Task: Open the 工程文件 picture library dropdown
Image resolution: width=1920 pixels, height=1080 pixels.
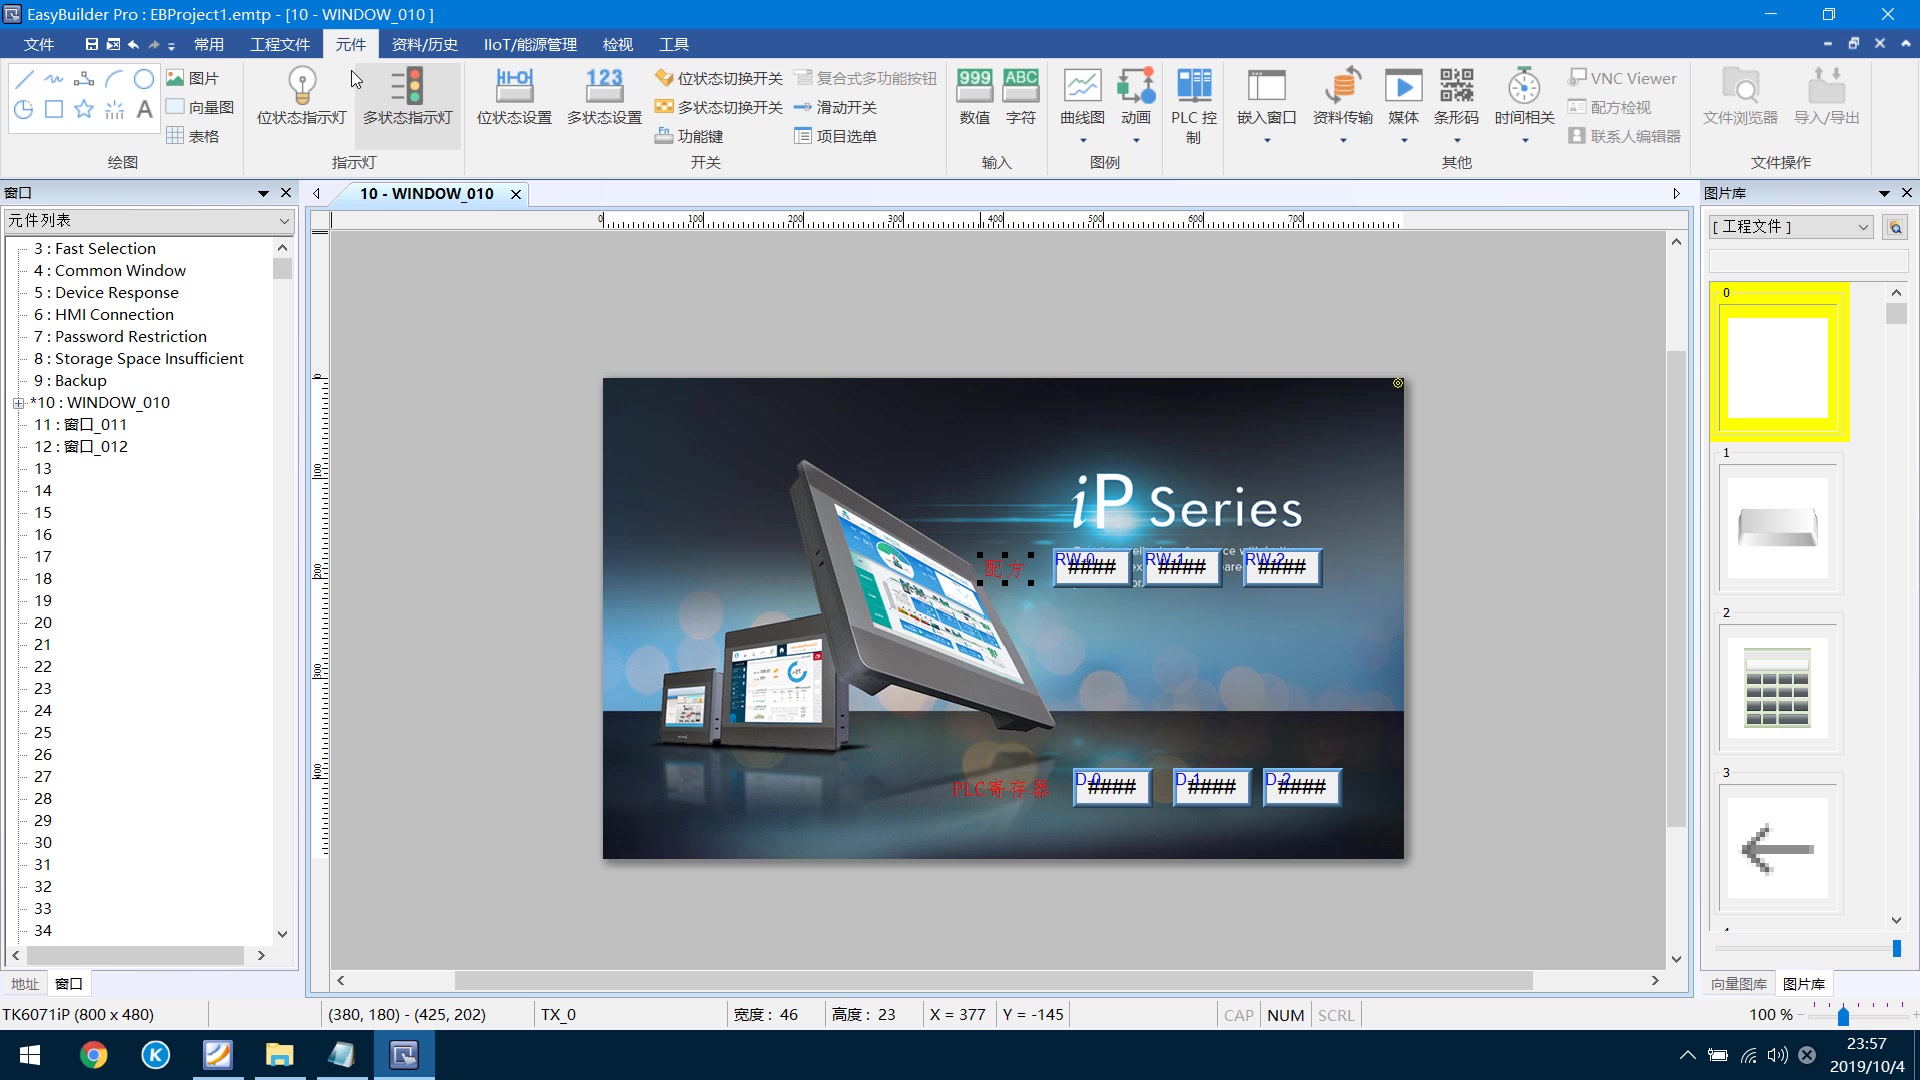Action: [1790, 227]
